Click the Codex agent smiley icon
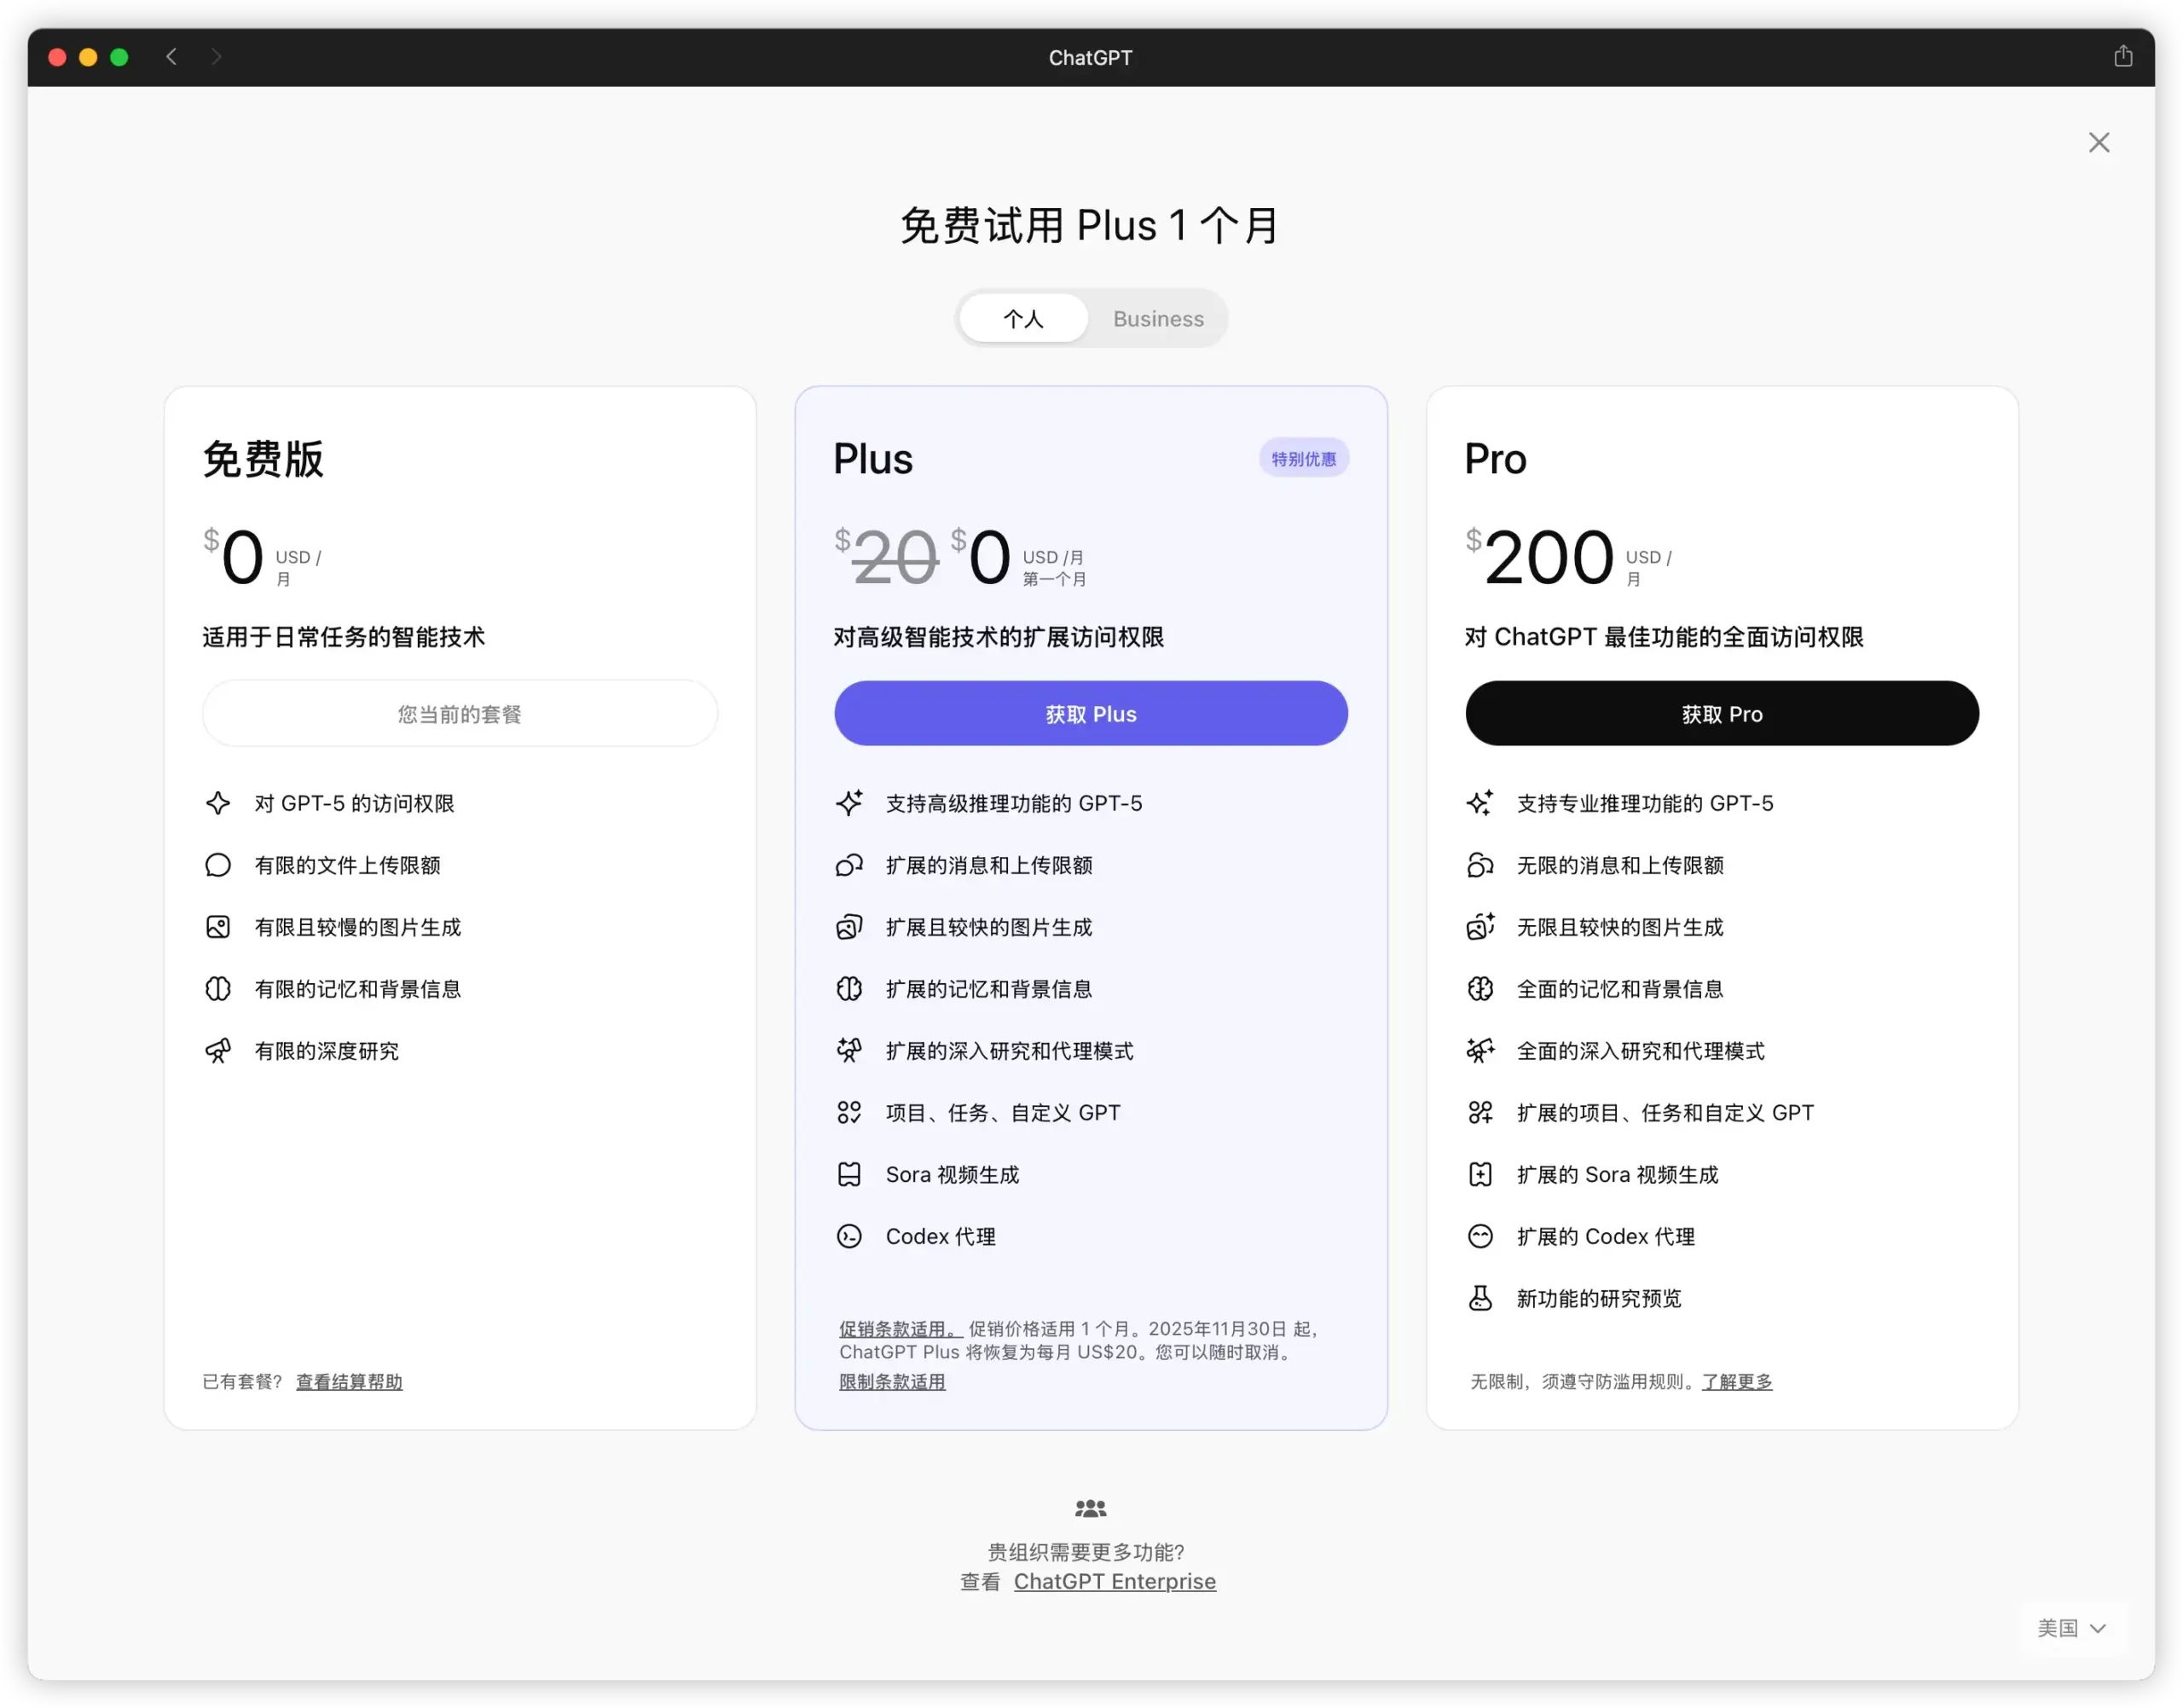 tap(850, 1236)
